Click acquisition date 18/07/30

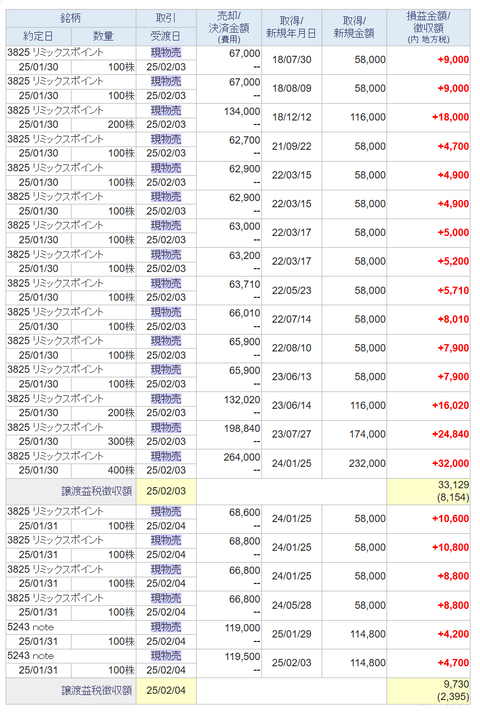(x=291, y=60)
